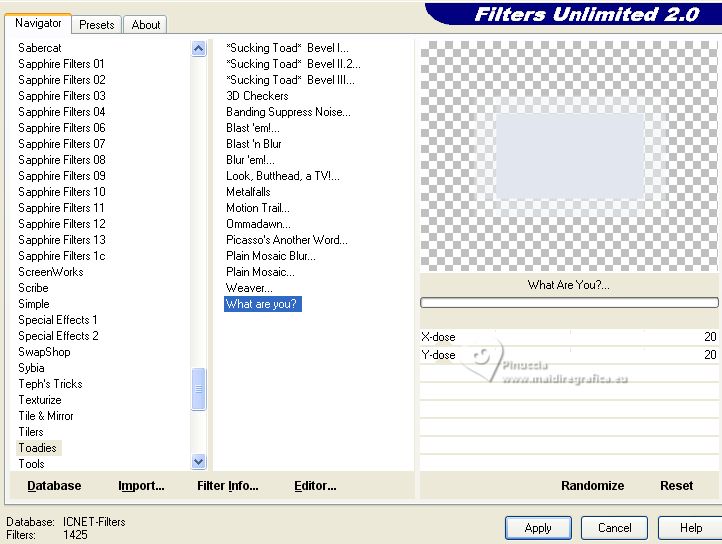Select the 3D Checkers filter
Viewport: 722px width, 544px height.
(257, 96)
